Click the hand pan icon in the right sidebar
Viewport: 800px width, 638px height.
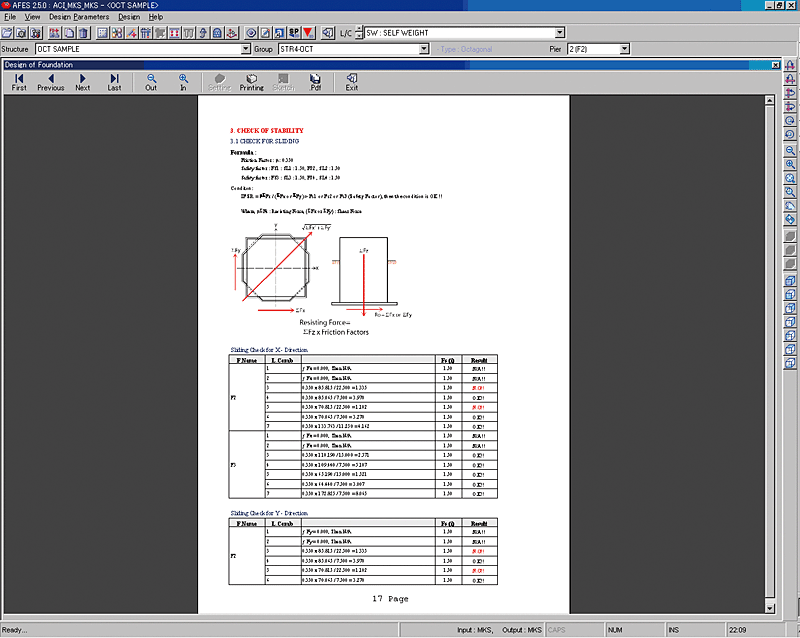pyautogui.click(x=790, y=206)
